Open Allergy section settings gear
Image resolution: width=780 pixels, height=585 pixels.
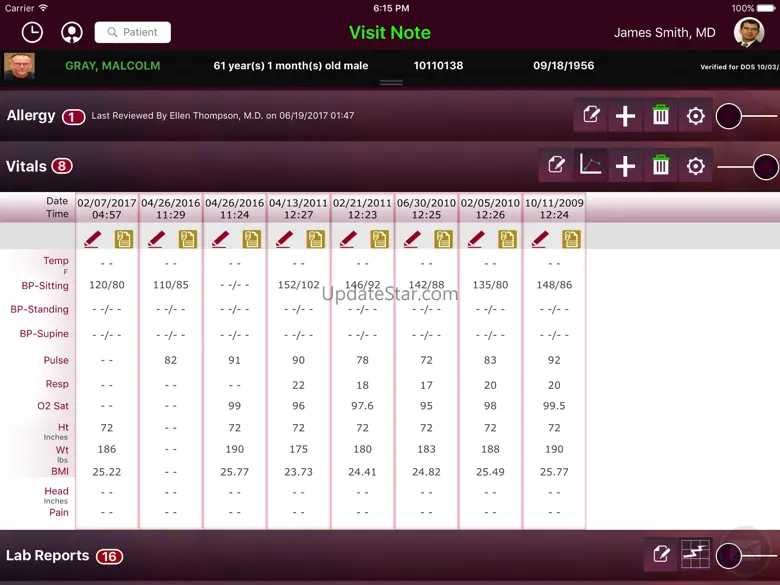(695, 116)
